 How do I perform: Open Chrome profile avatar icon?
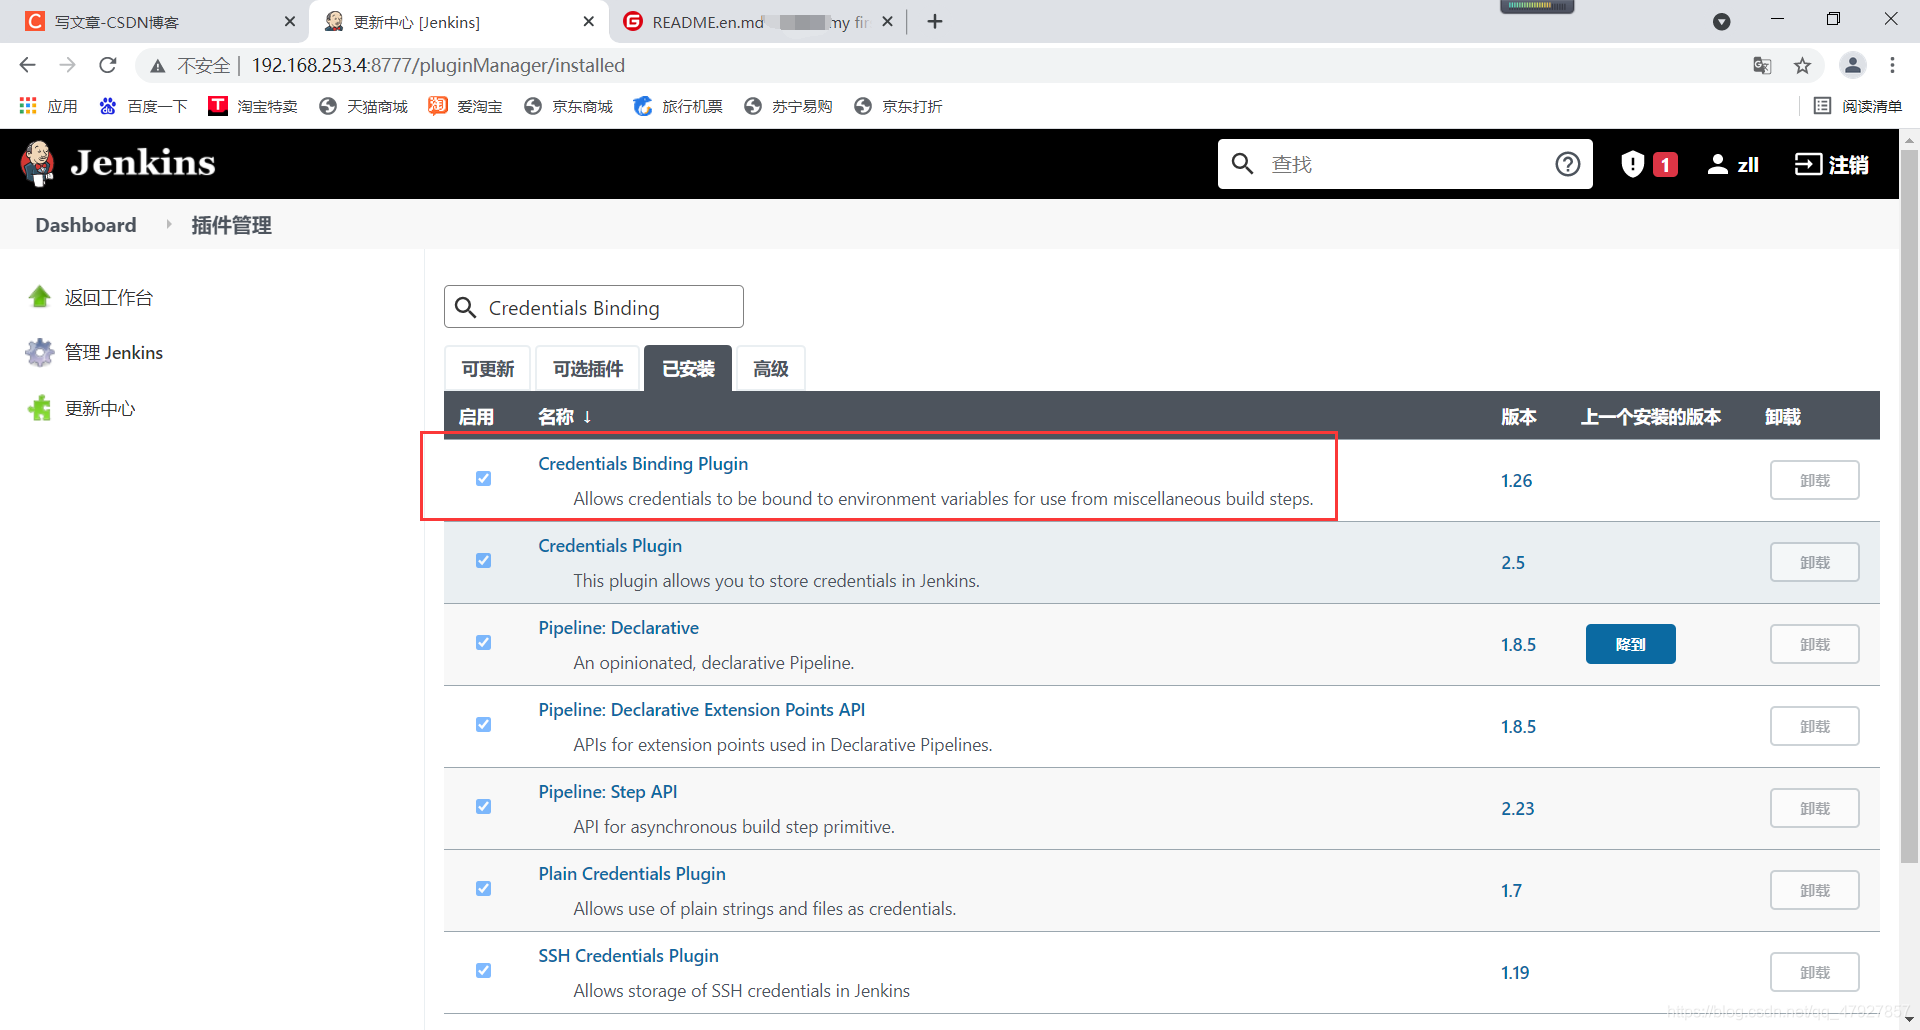1853,65
